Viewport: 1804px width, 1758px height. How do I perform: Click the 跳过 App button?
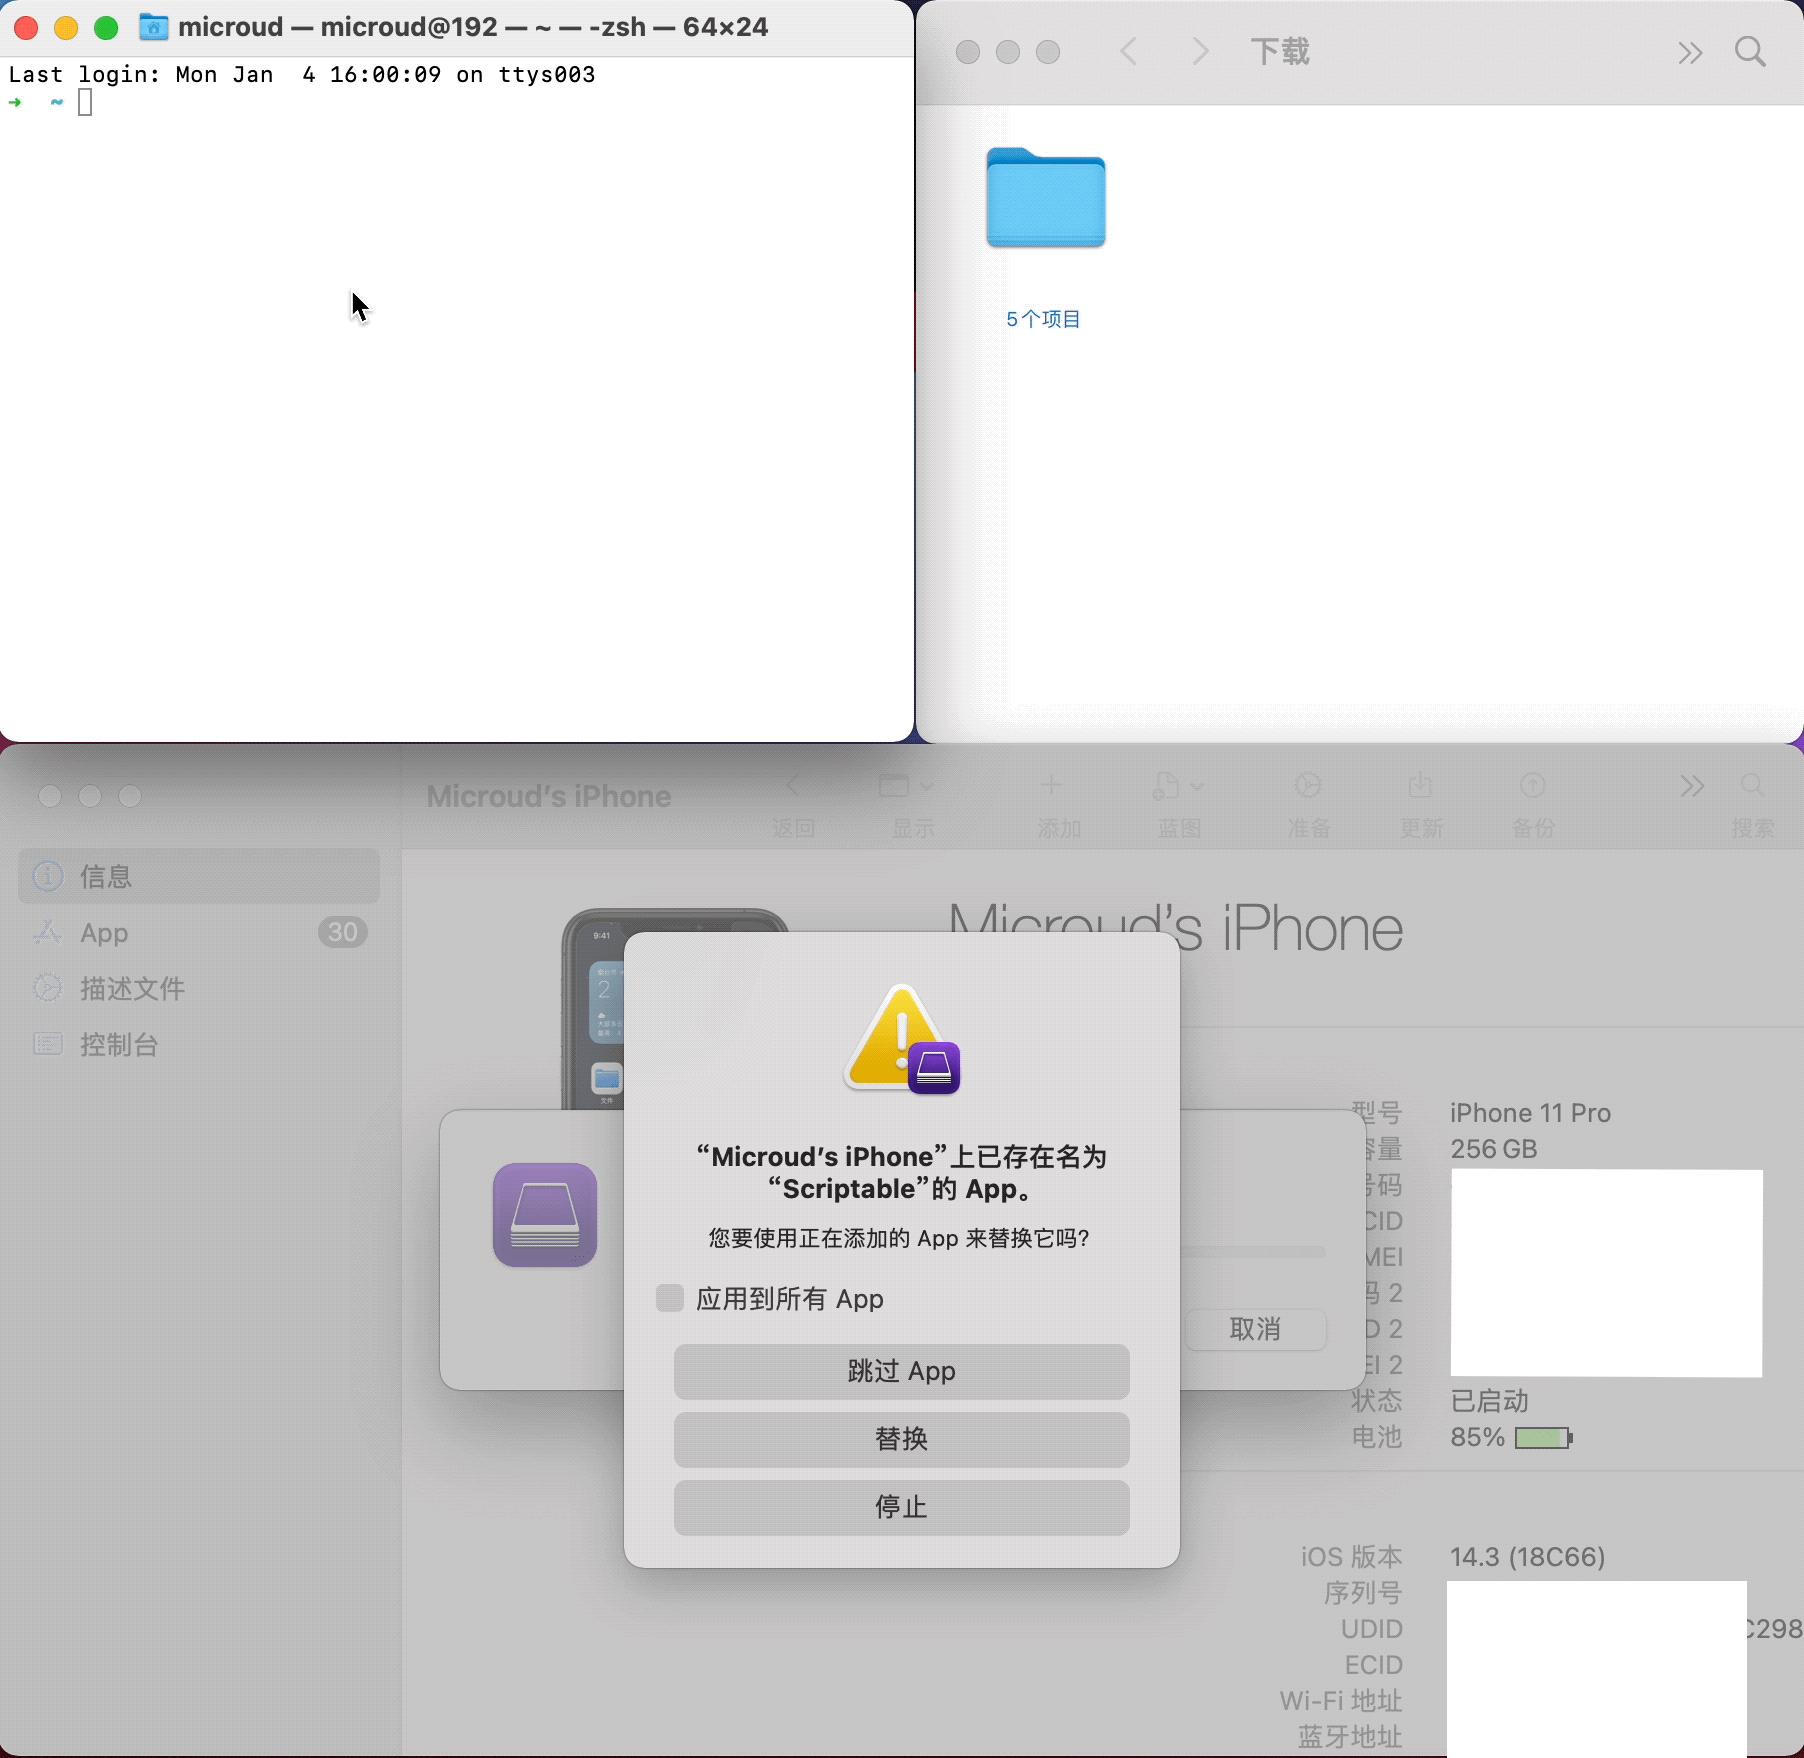tap(901, 1371)
